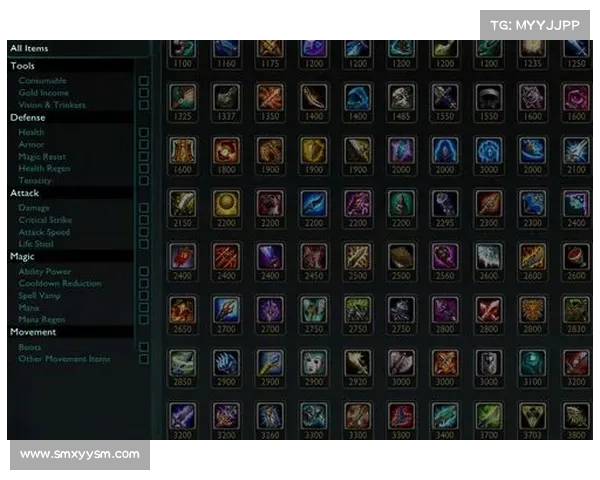Choose the item icon priced 2150

(183, 204)
